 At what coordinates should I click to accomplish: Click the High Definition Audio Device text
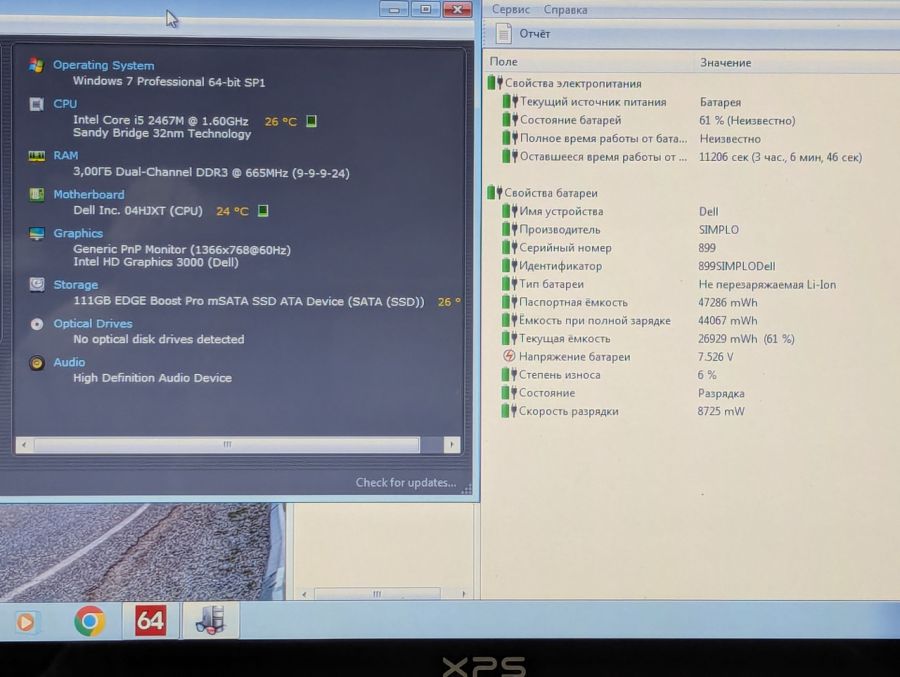(152, 378)
